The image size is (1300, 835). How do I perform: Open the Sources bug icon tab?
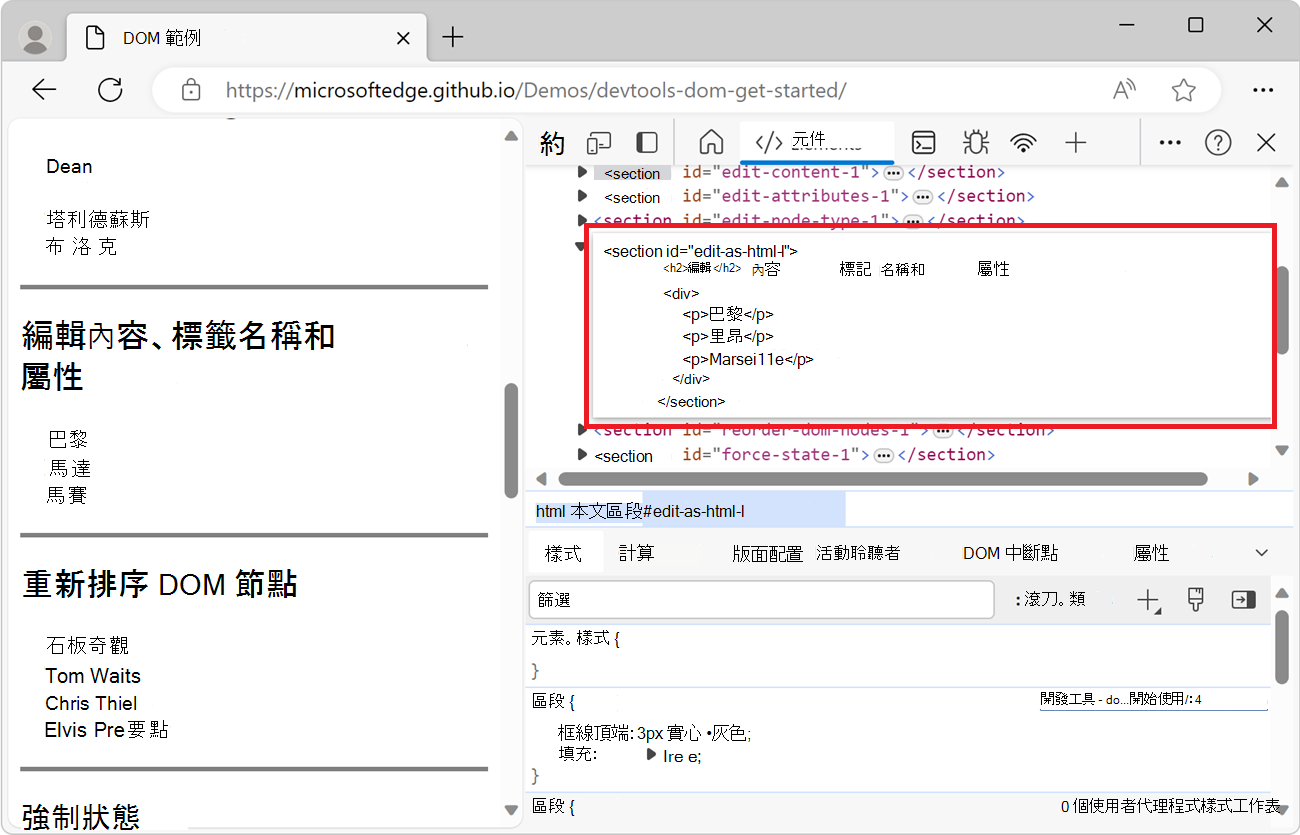pyautogui.click(x=975, y=142)
